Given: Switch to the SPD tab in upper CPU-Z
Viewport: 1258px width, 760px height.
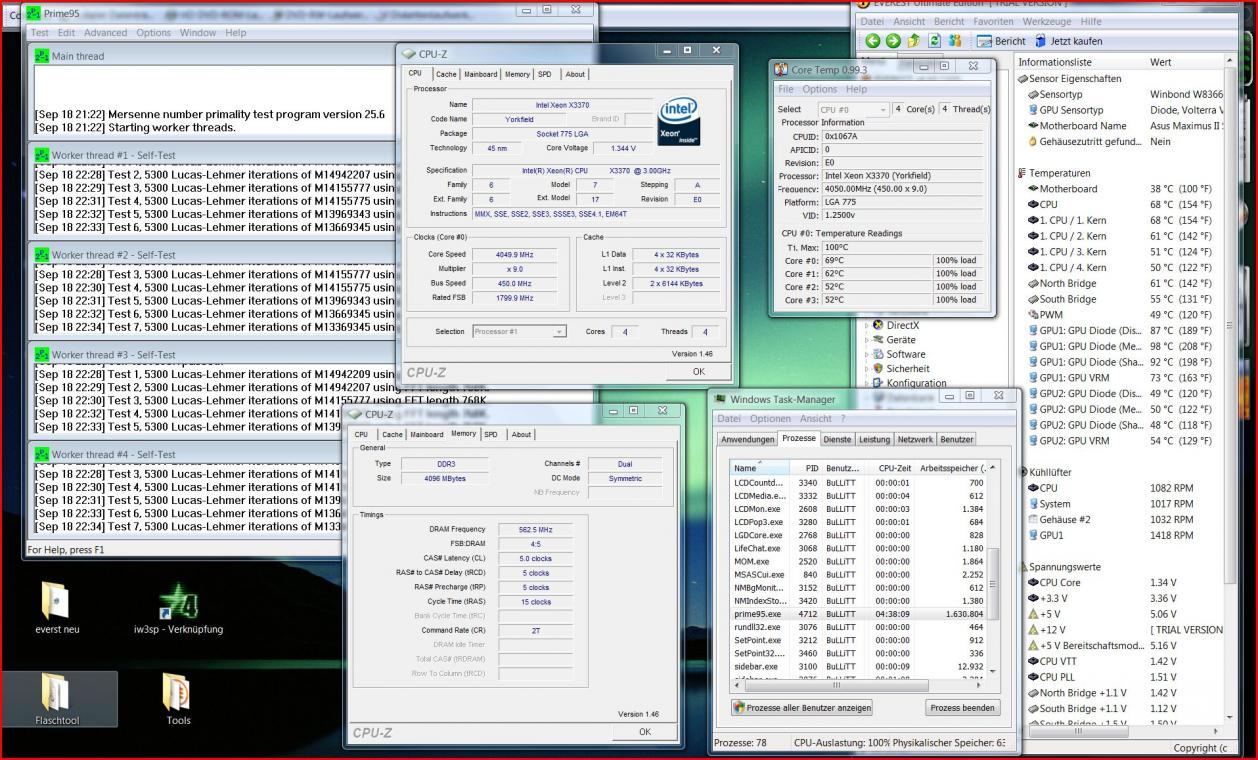Looking at the screenshot, I should click(544, 74).
